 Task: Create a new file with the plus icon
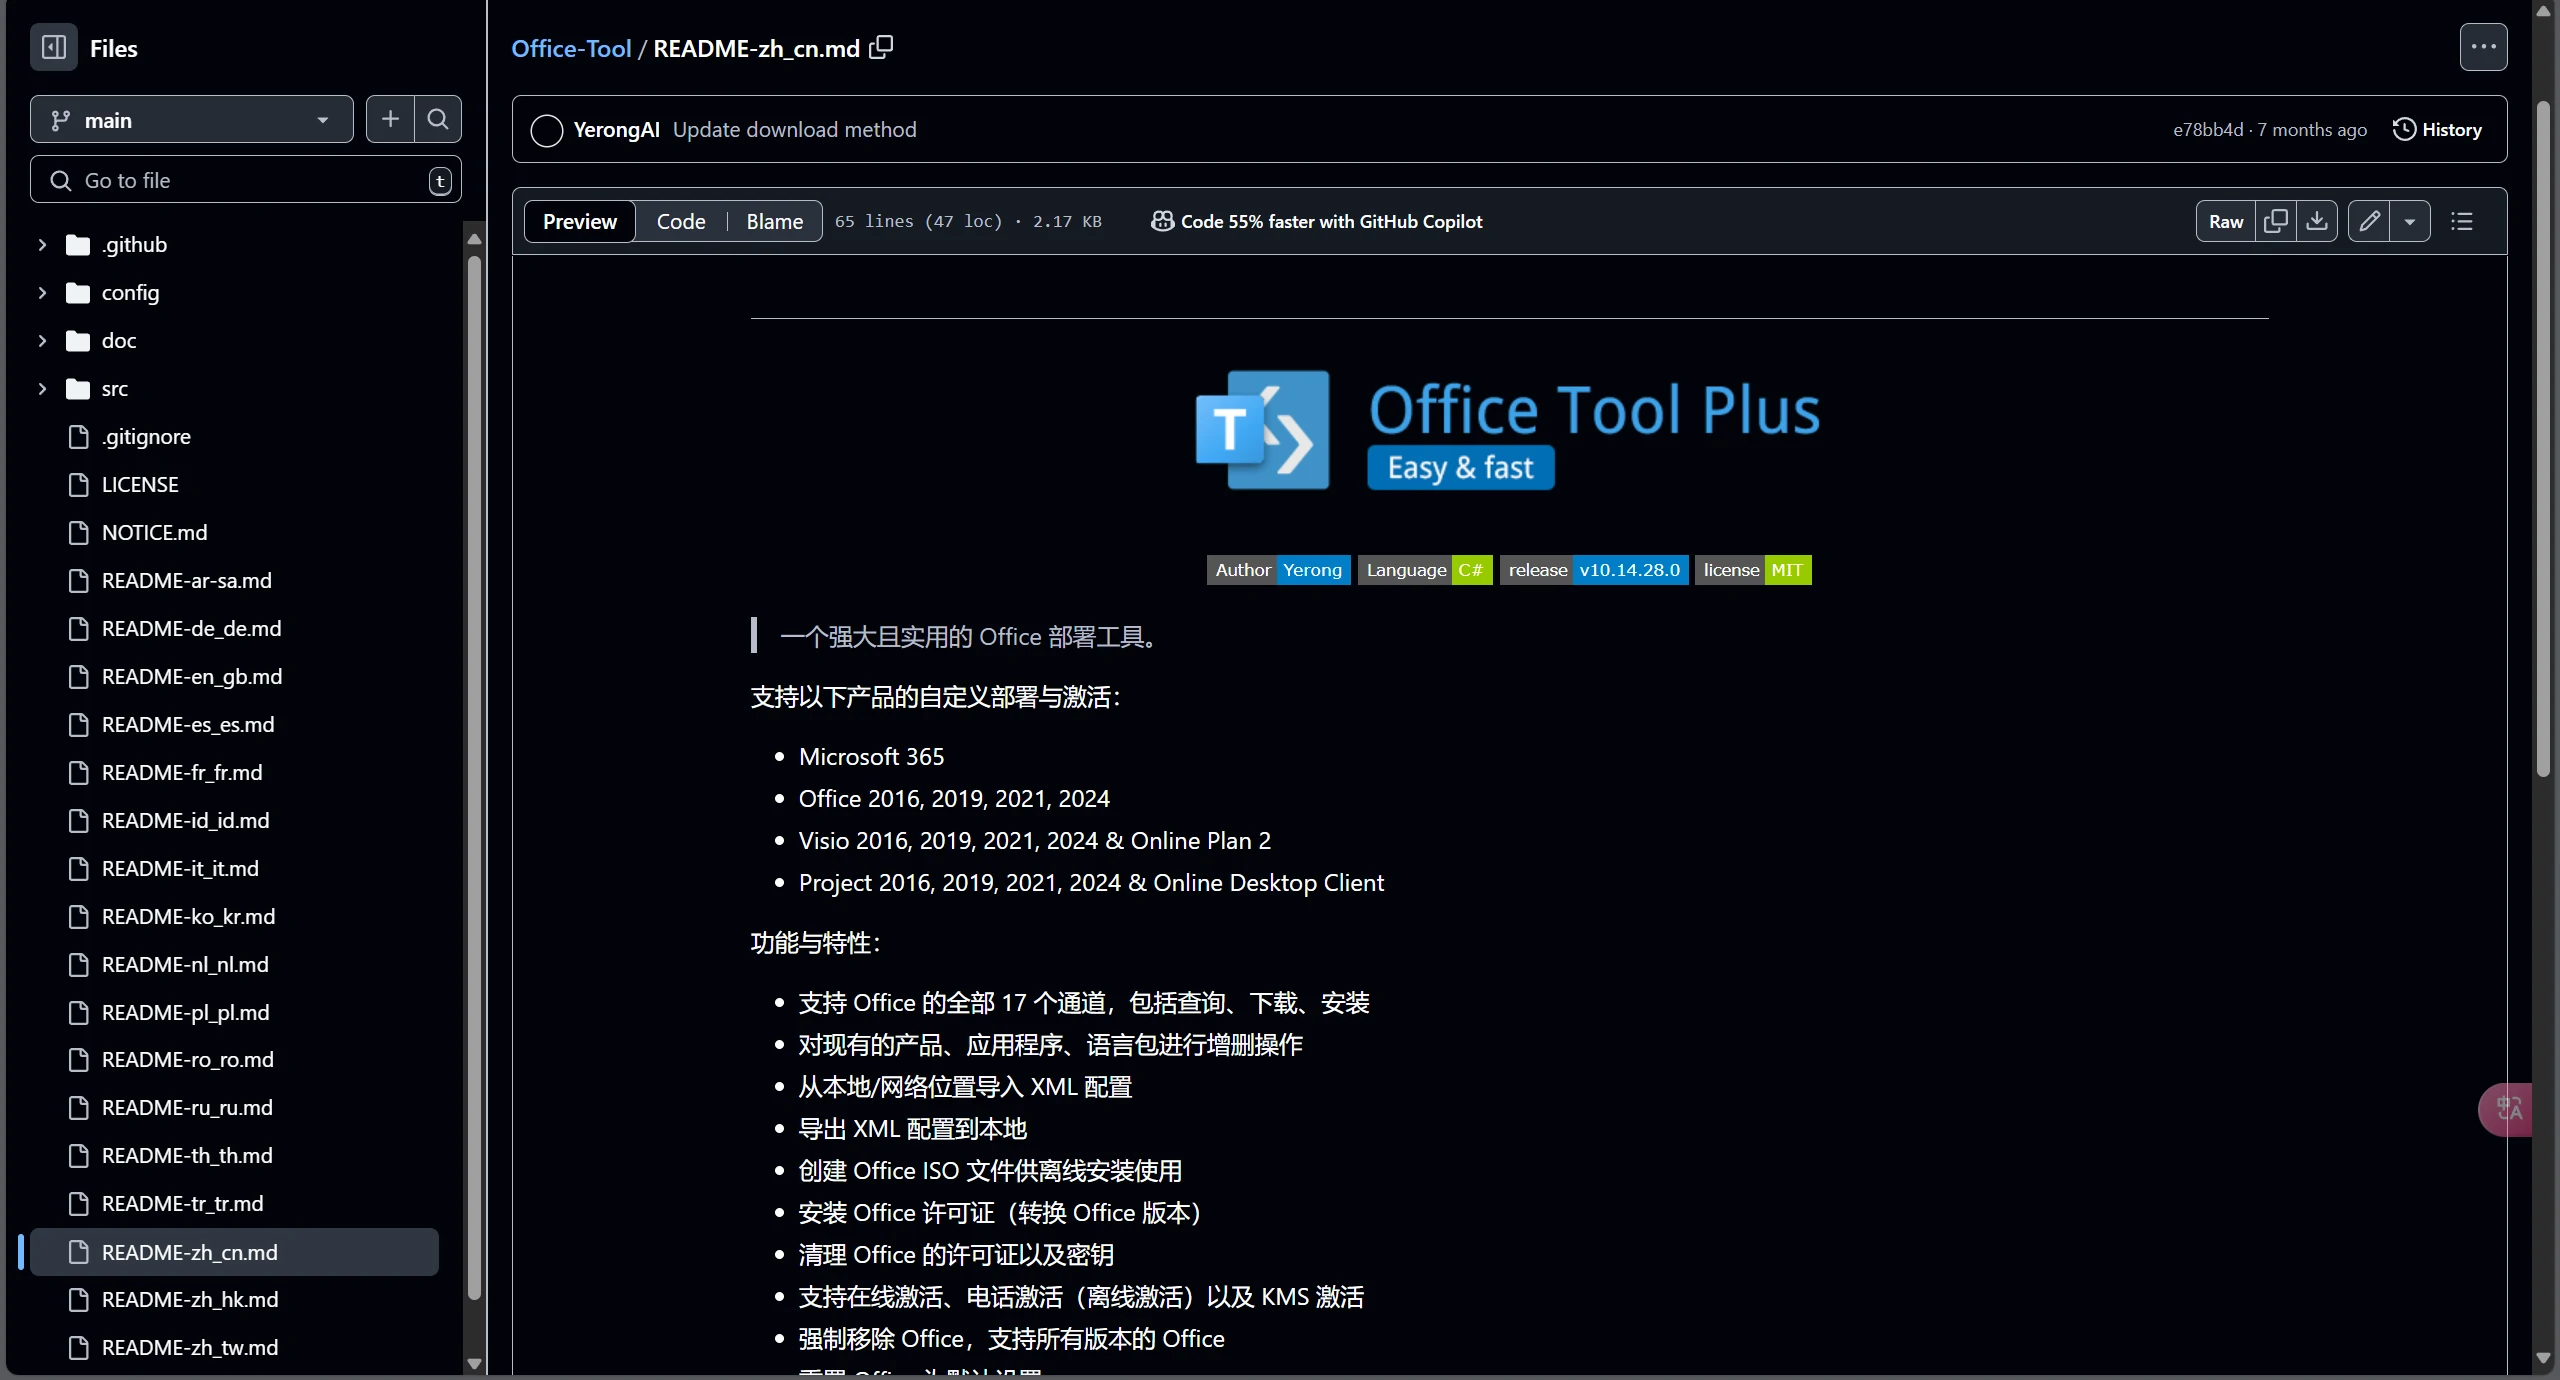(x=389, y=119)
